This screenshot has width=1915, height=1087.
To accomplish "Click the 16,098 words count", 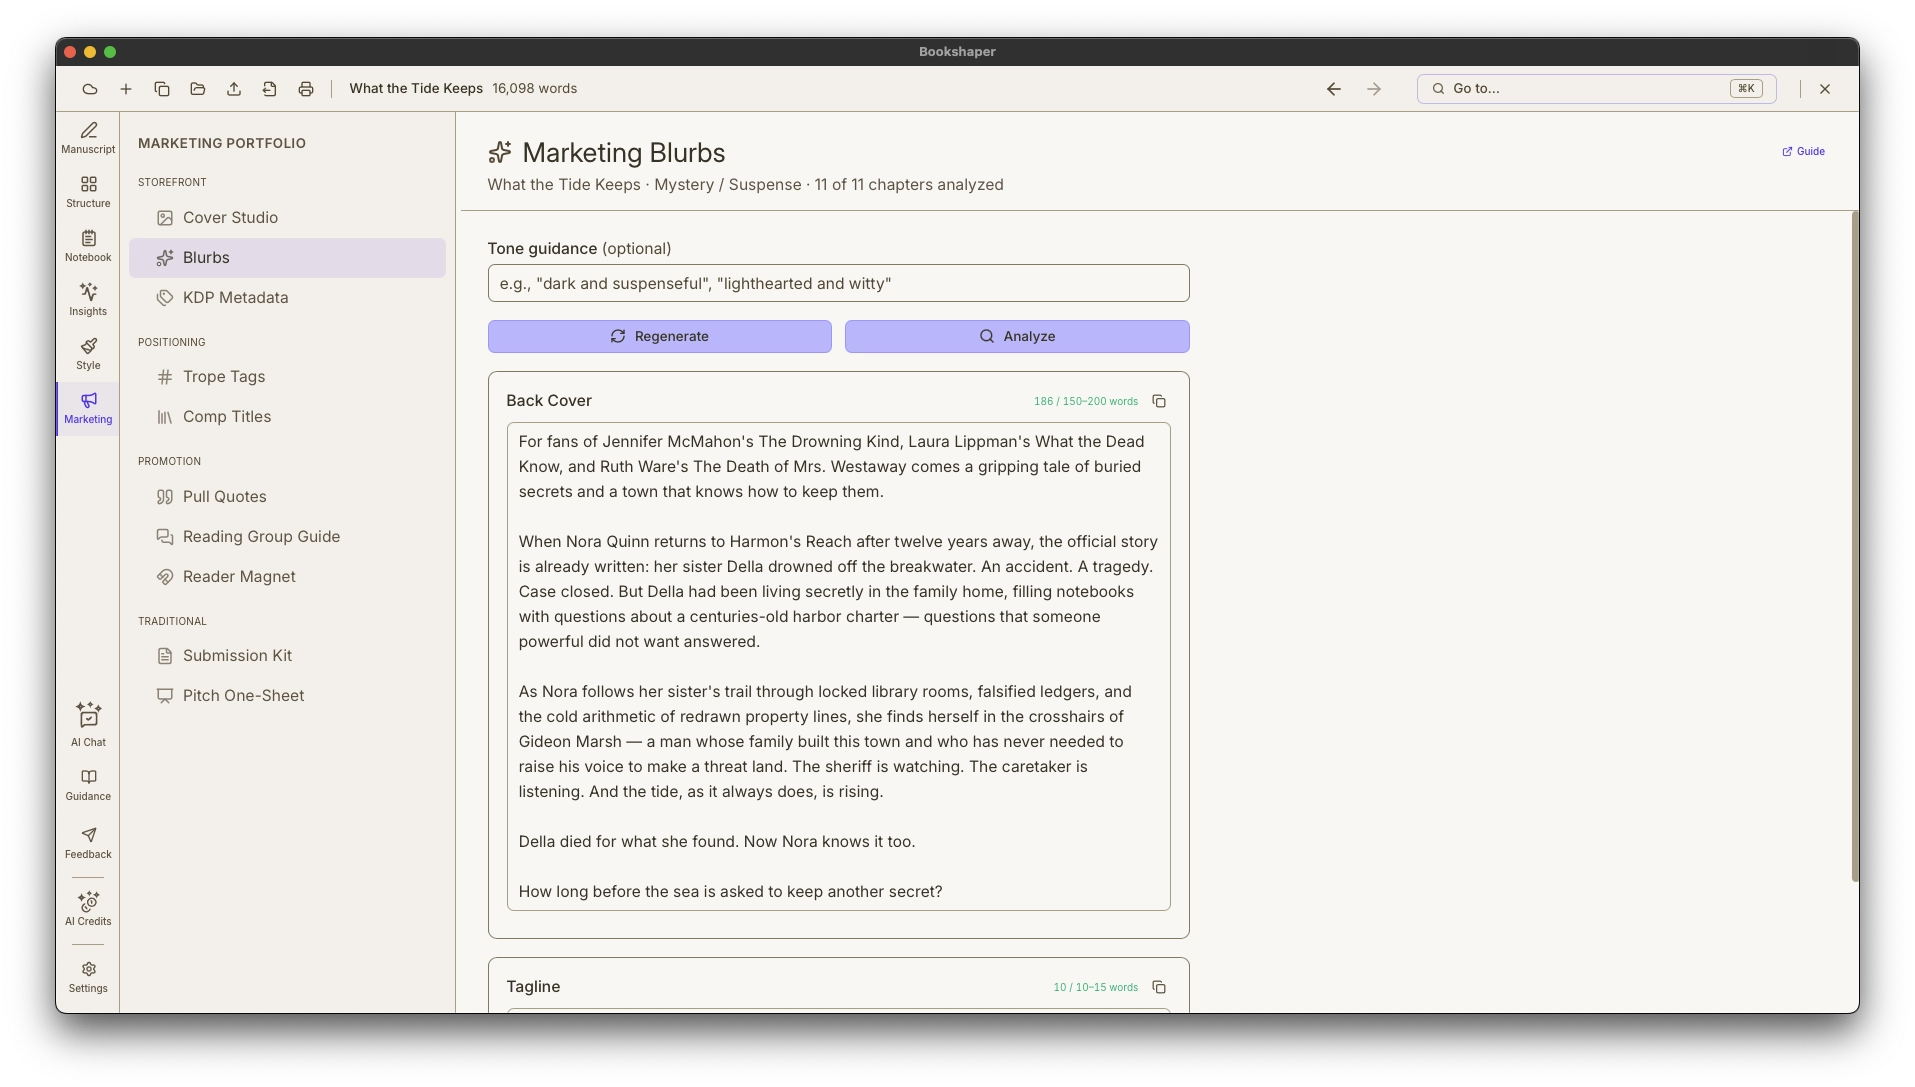I will tap(534, 89).
